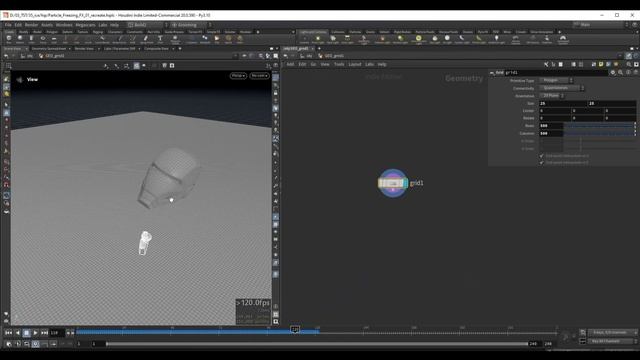Screen dimensions: 640x360
Task: Select the Font shelf tool
Action: tap(160, 39)
